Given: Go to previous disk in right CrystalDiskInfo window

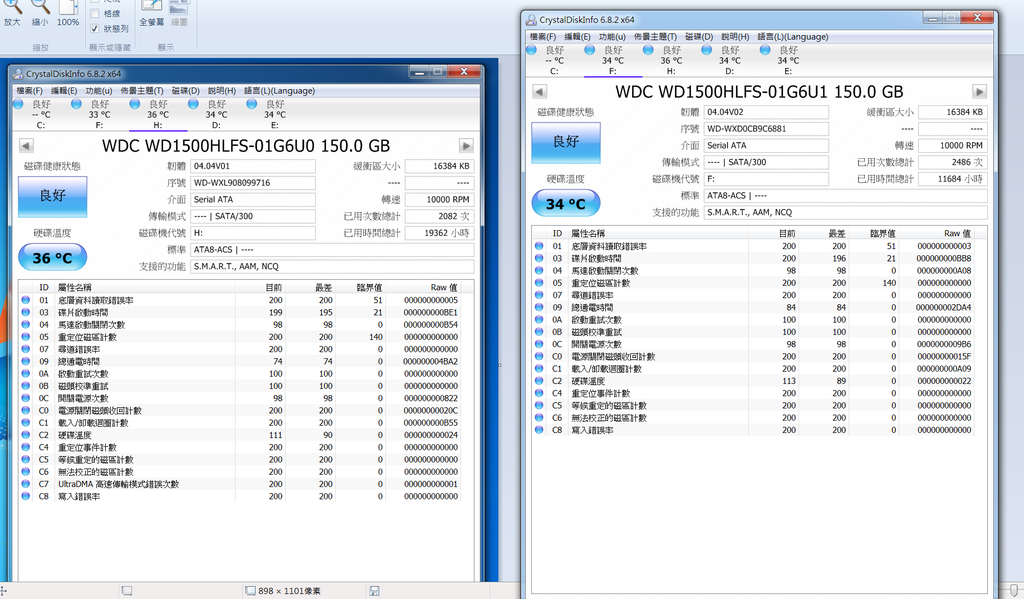Looking at the screenshot, I should (x=539, y=92).
